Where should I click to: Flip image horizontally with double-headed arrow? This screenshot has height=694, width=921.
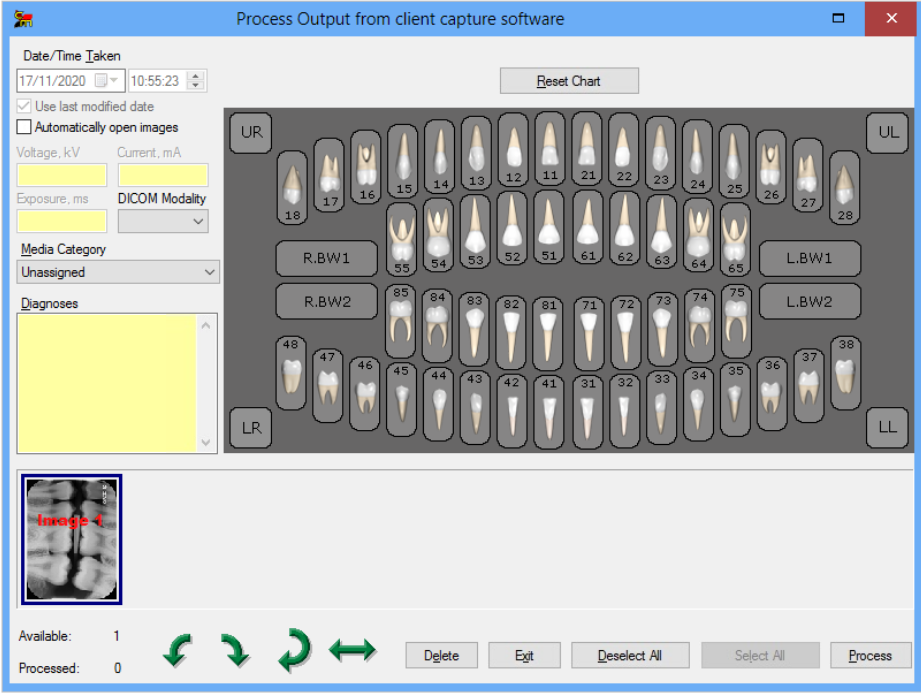pyautogui.click(x=352, y=650)
